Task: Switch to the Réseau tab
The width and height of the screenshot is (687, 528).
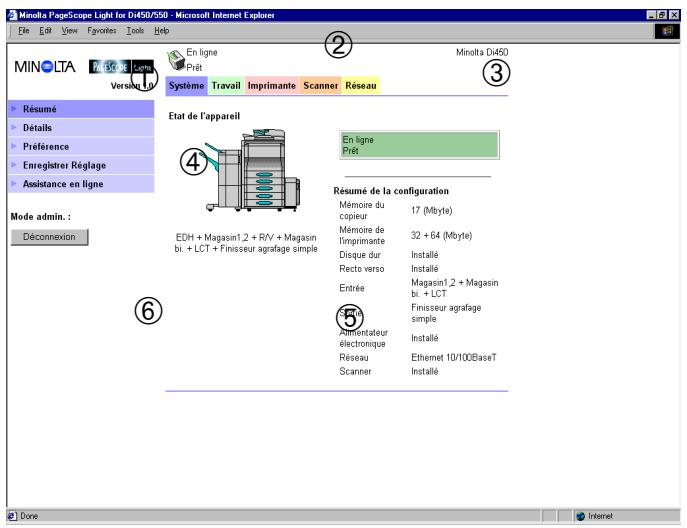Action: click(361, 85)
